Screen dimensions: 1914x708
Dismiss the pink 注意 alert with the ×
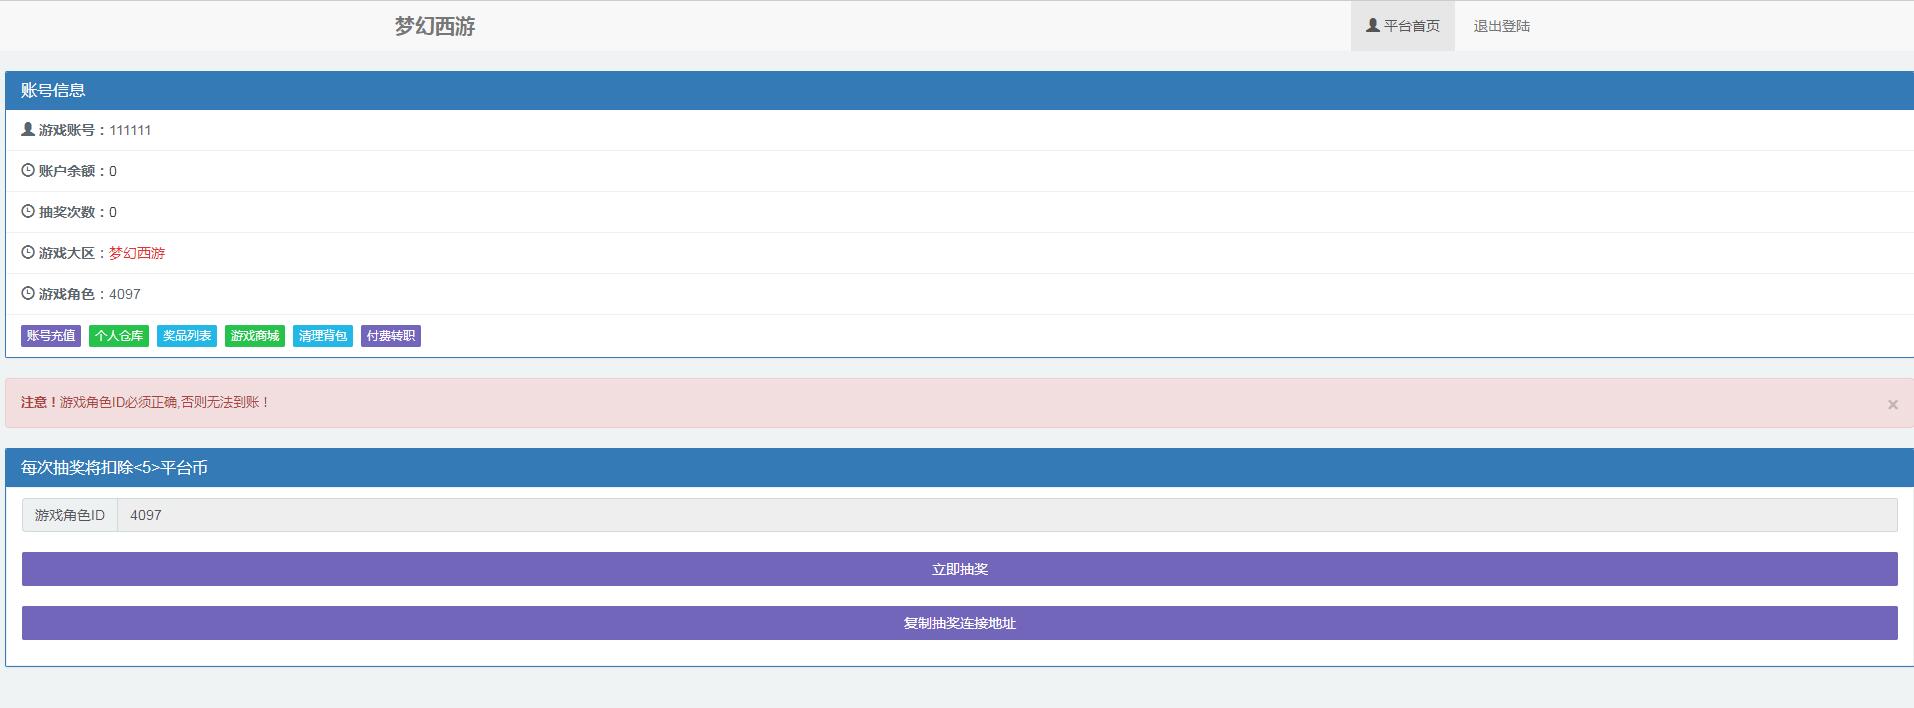pyautogui.click(x=1892, y=404)
